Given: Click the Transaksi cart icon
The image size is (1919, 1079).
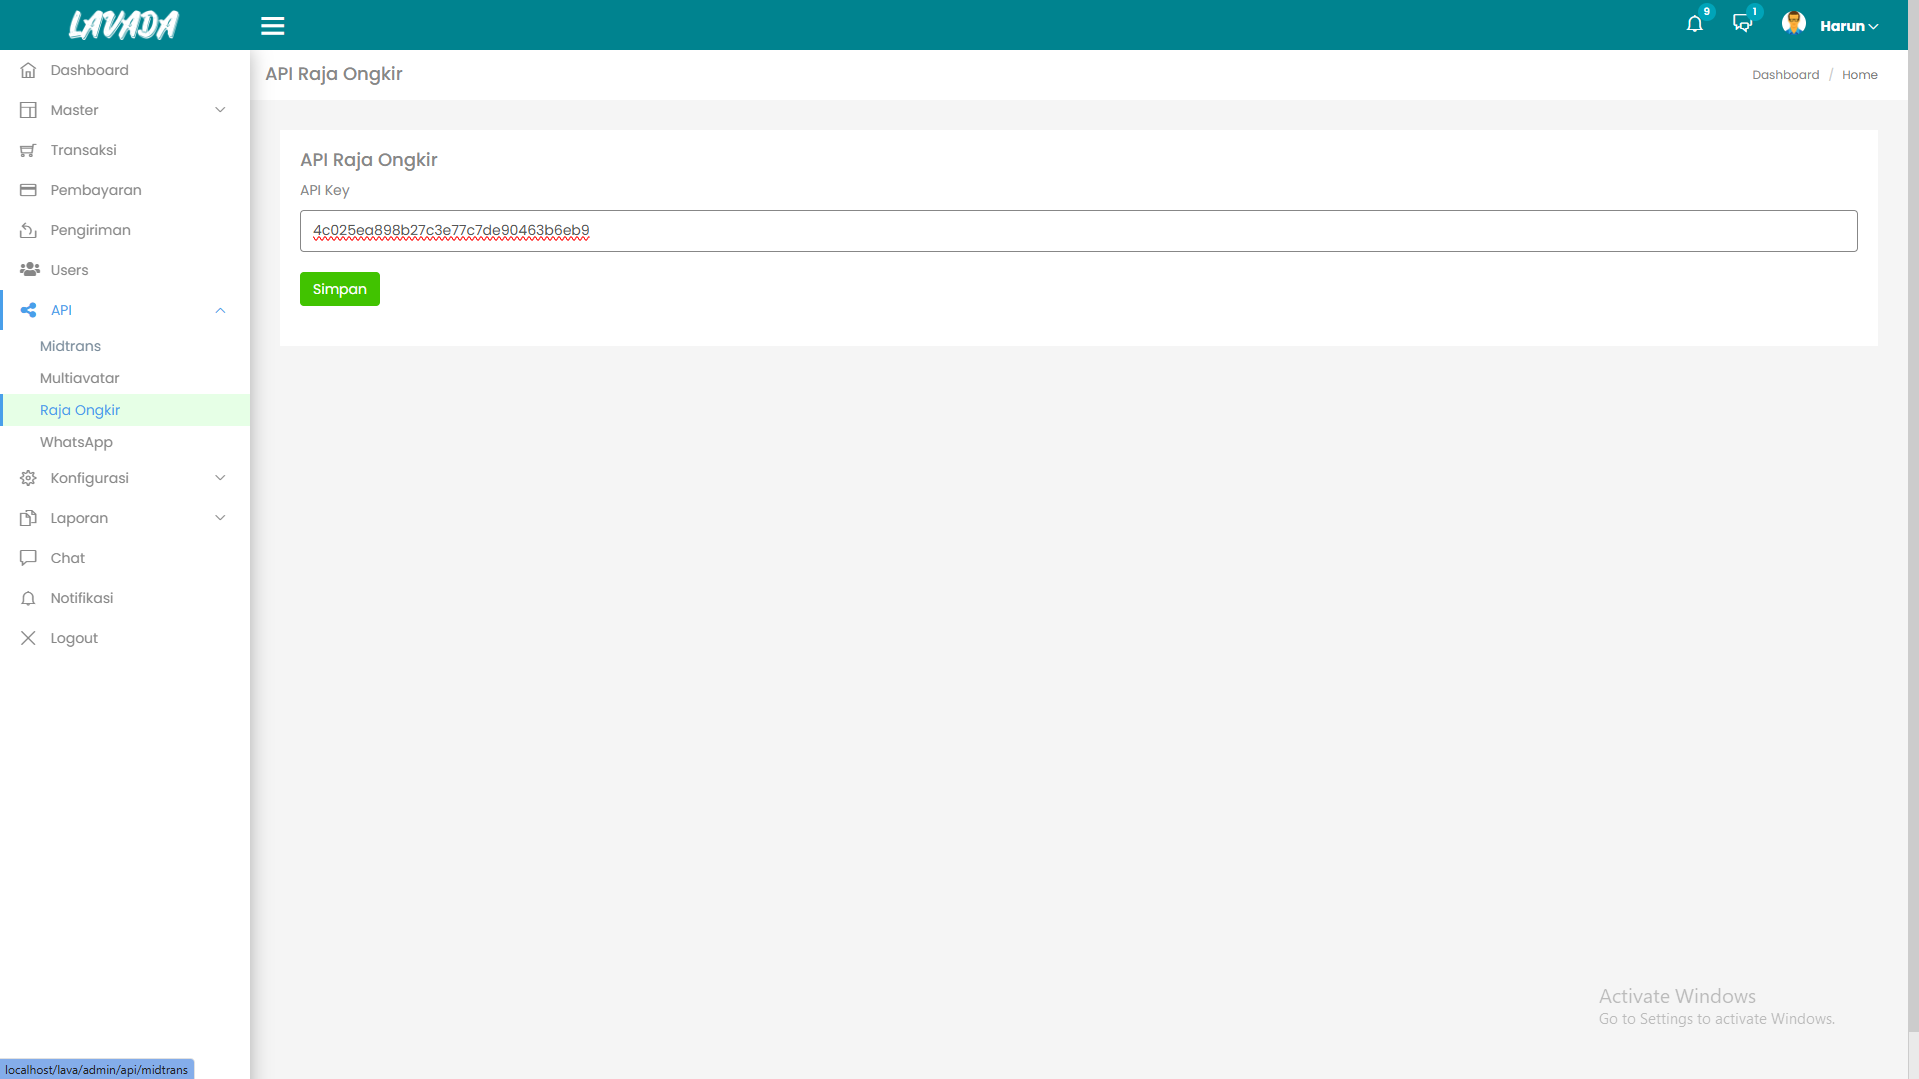Looking at the screenshot, I should (28, 150).
